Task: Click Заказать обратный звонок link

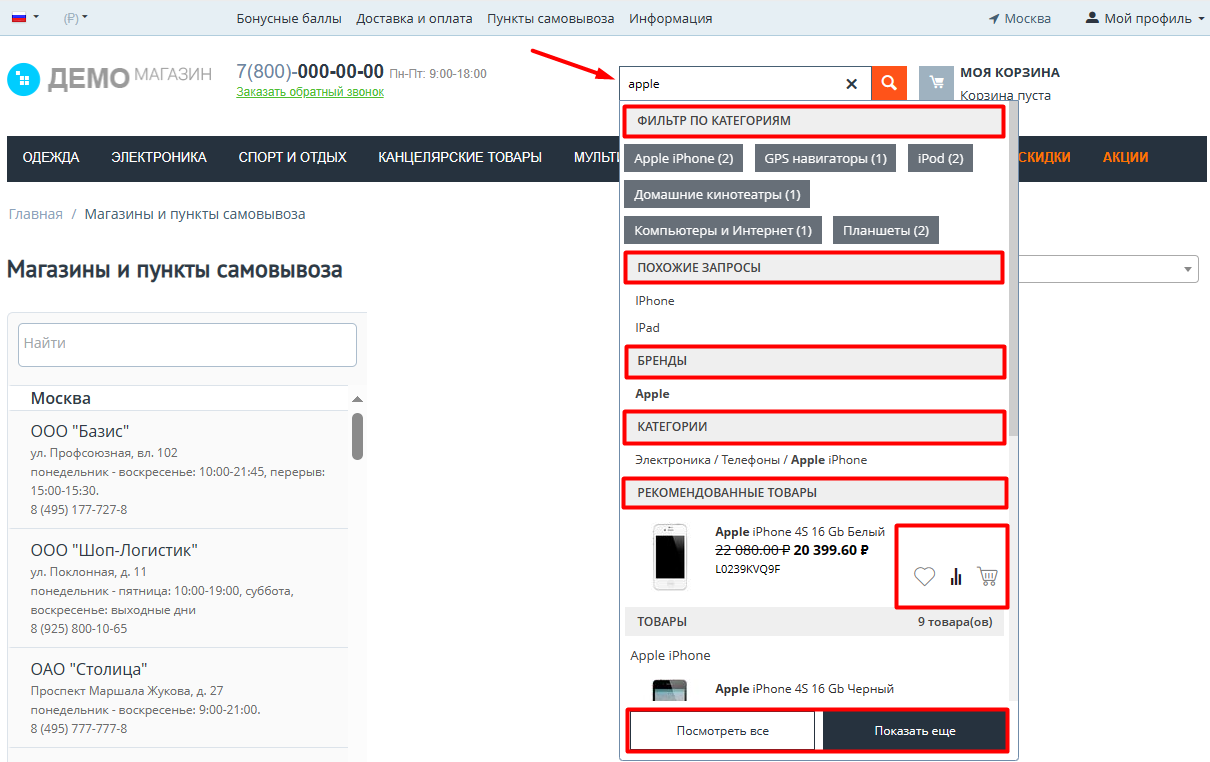Action: coord(310,92)
